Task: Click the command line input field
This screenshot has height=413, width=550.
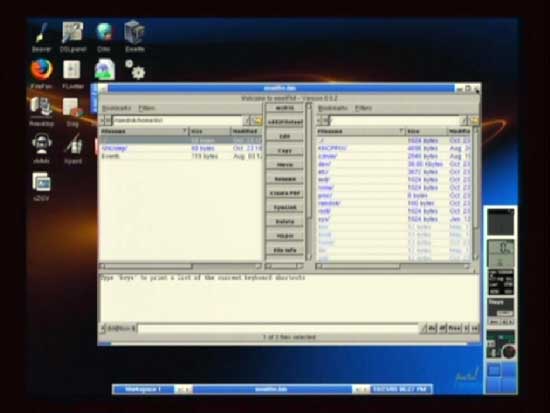Action: click(278, 328)
